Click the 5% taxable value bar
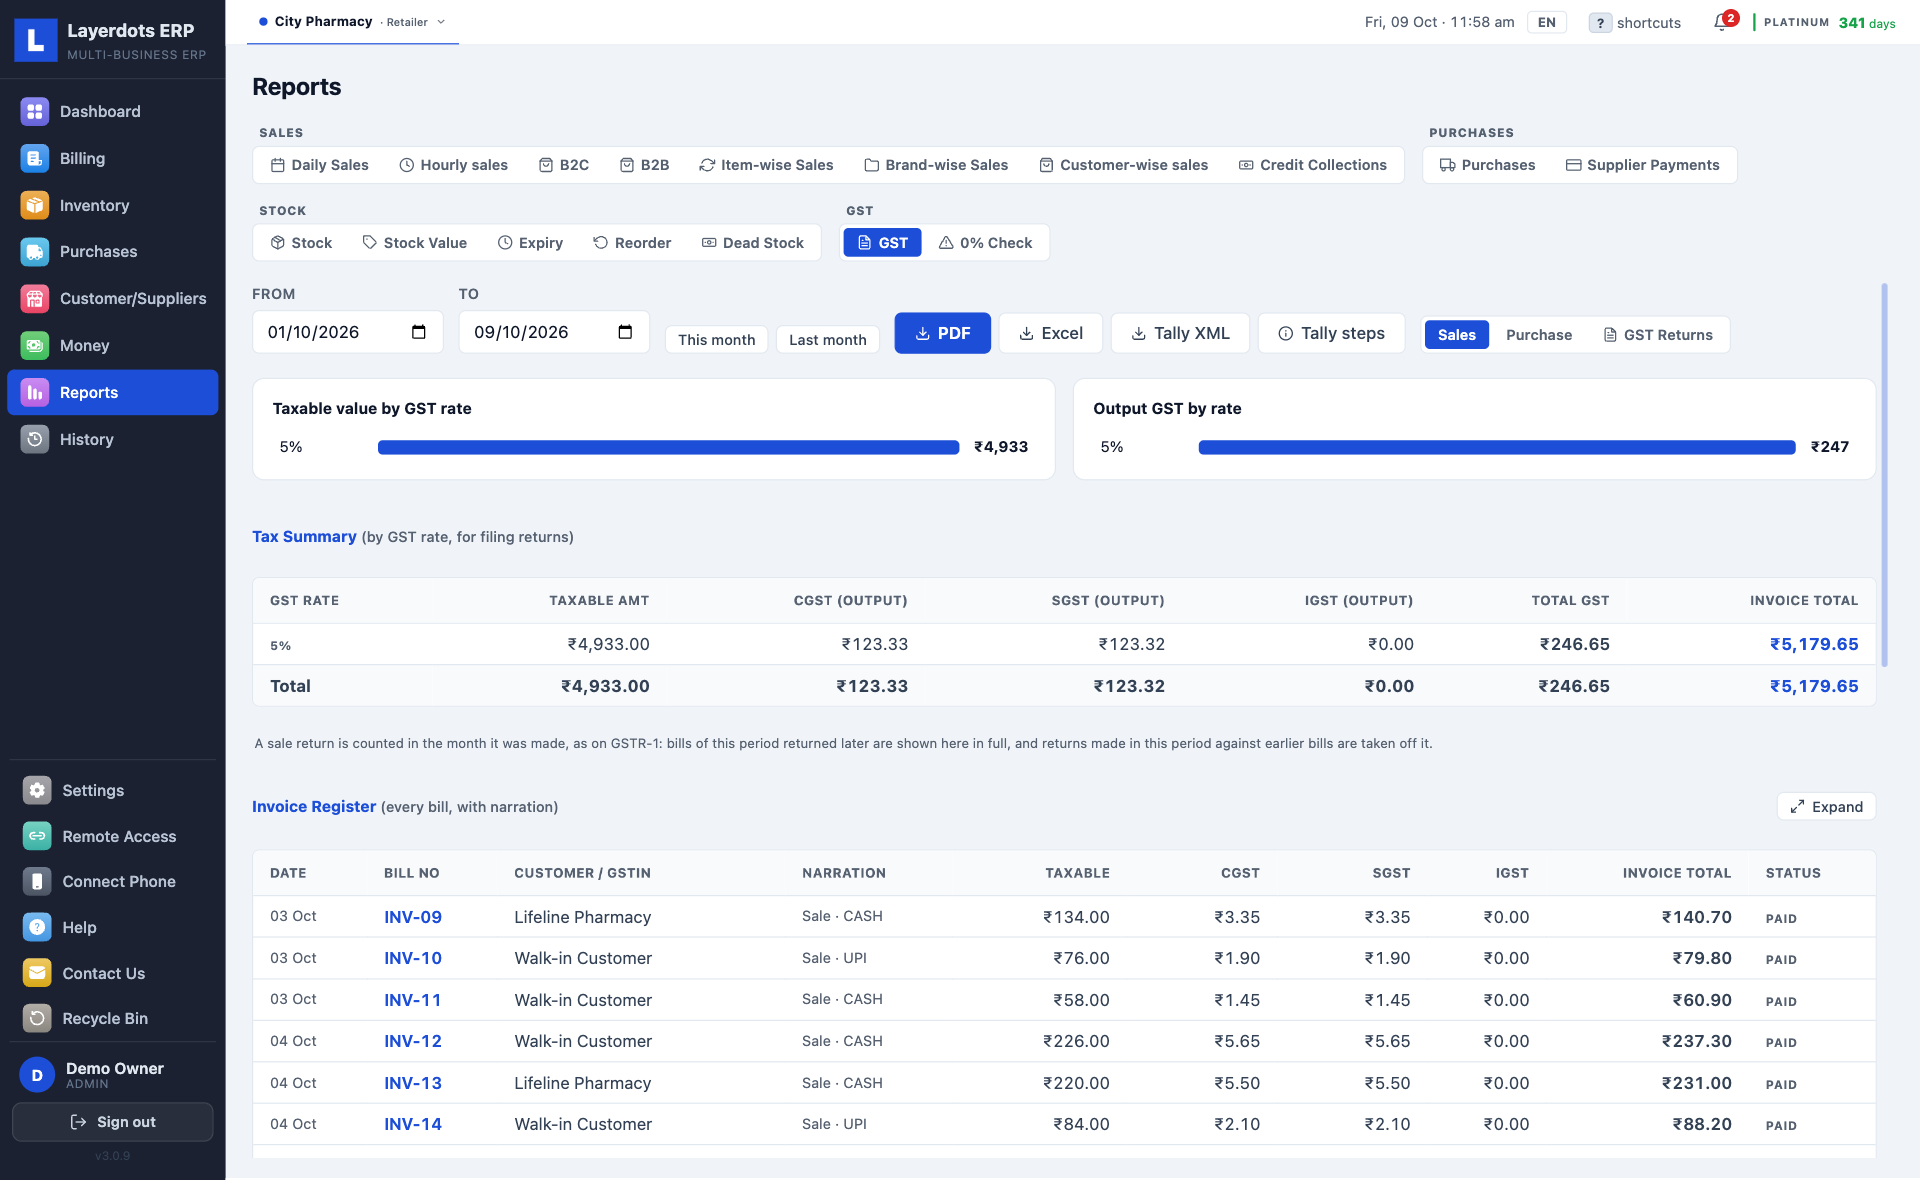This screenshot has width=1920, height=1180. coord(668,447)
